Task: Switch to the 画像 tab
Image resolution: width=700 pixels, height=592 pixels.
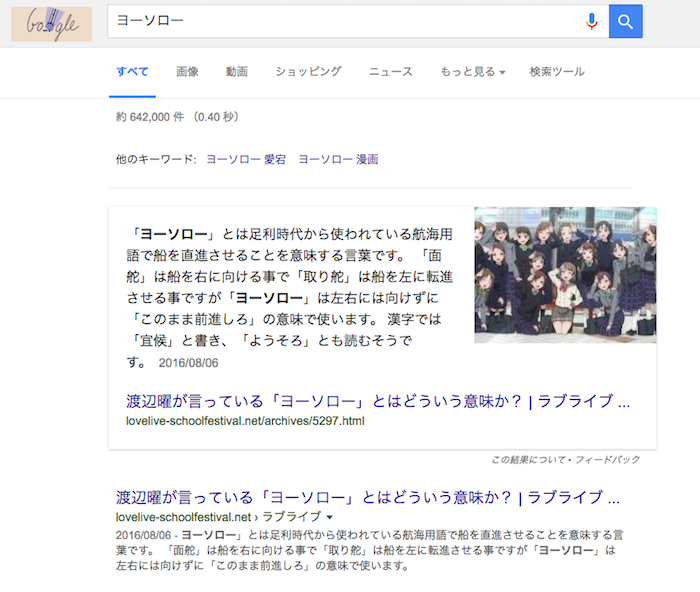Action: coord(188,71)
